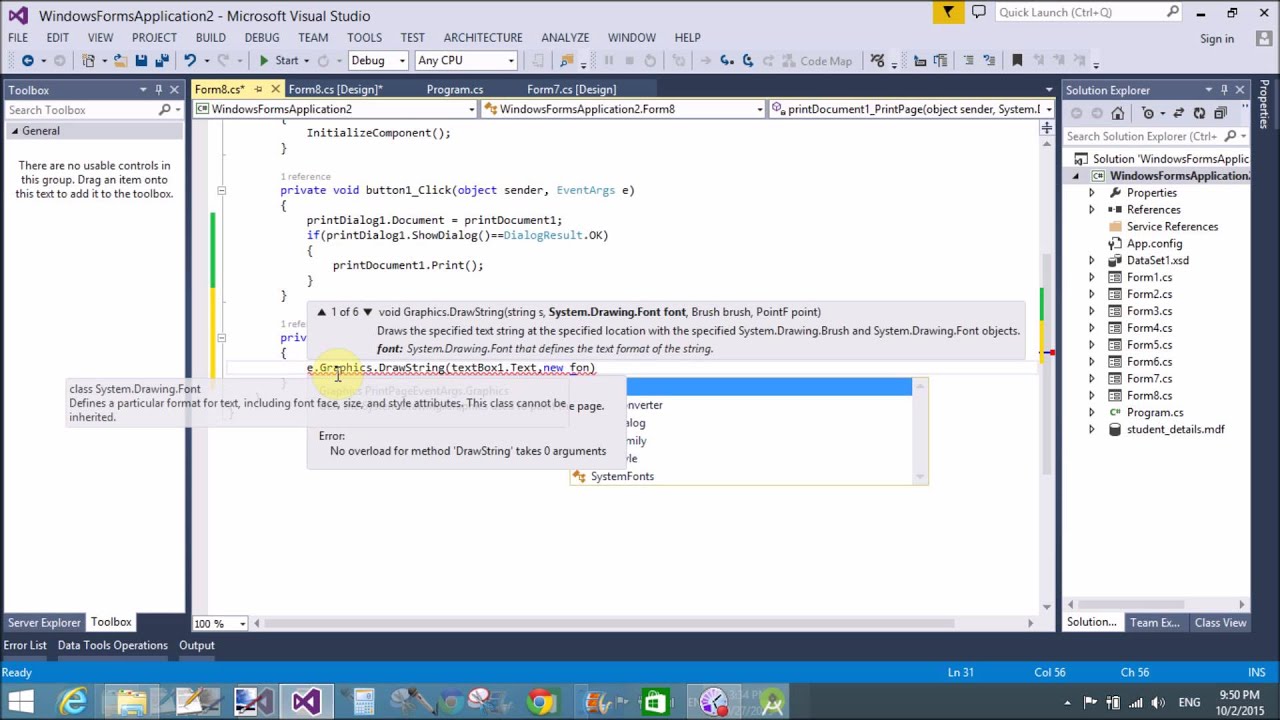Click the Comment Selection toolbar icon

968,61
